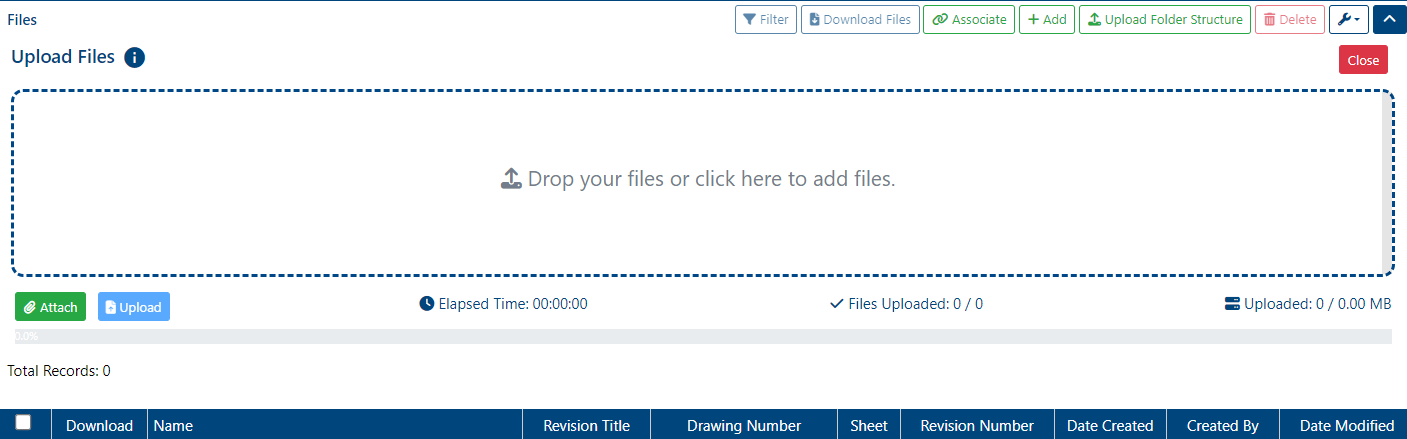Sort by Revision Title column
Viewport: 1407px width, 439px height.
[x=587, y=425]
